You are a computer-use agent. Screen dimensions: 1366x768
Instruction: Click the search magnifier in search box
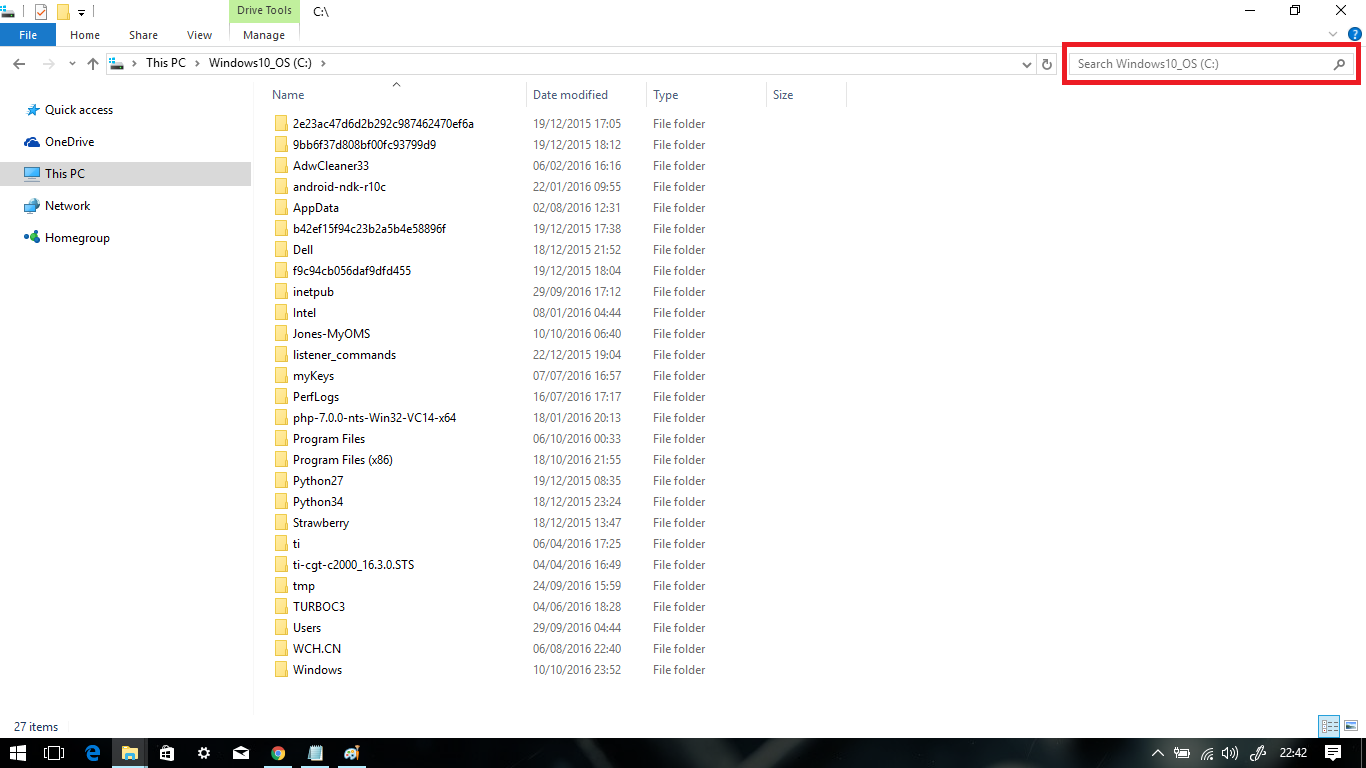(x=1340, y=63)
